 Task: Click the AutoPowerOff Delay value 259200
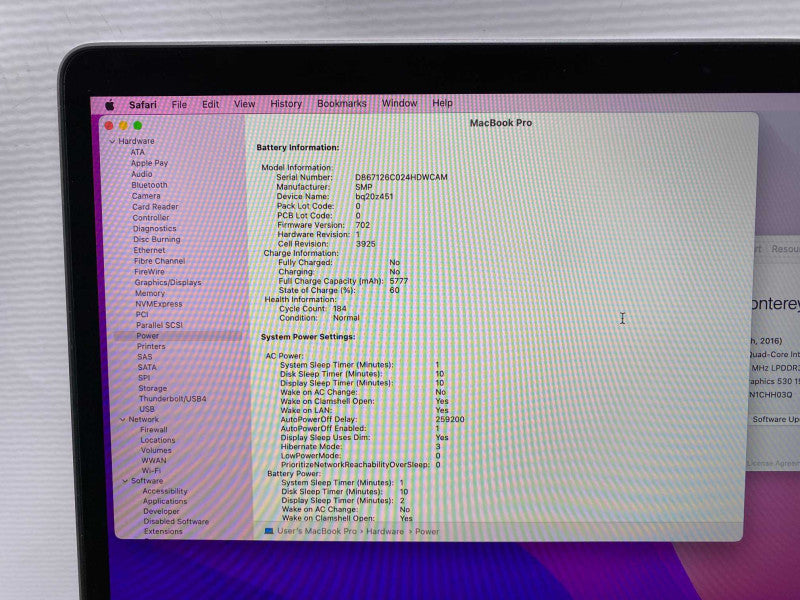449,419
